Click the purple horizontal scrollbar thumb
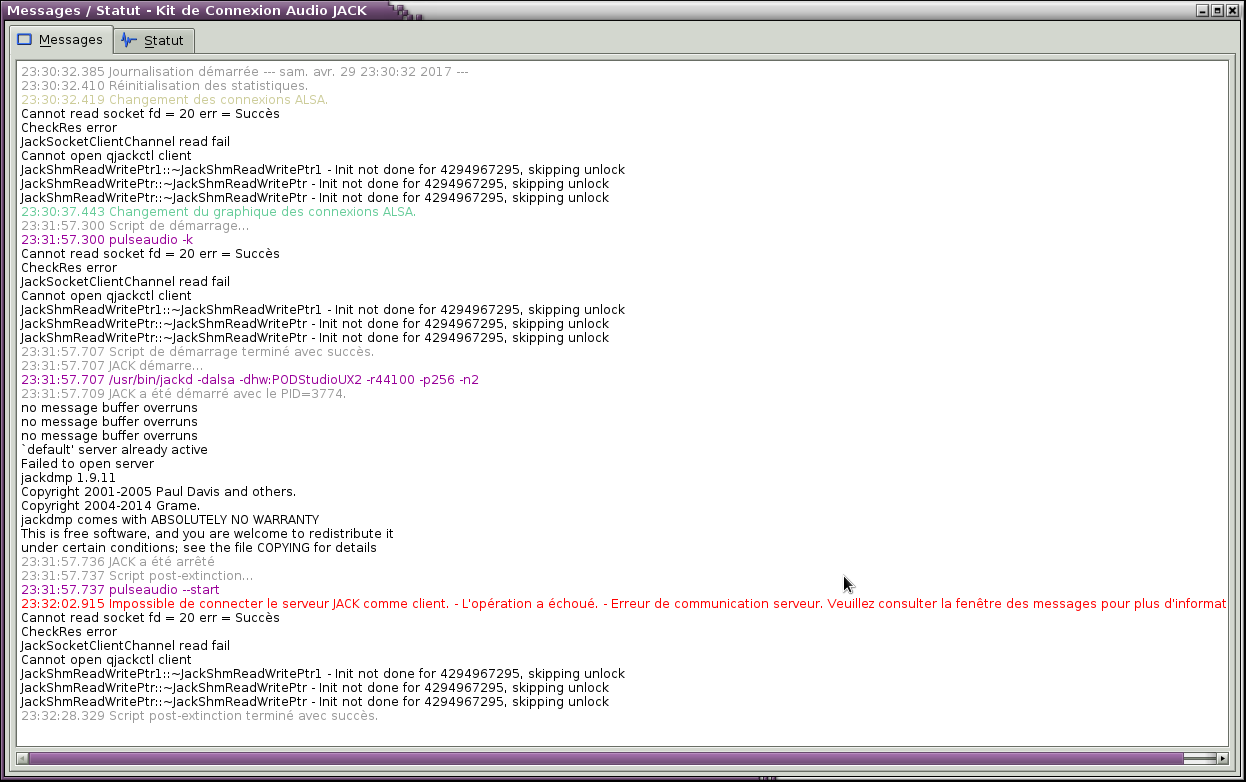This screenshot has height=782, width=1246. pos(606,759)
